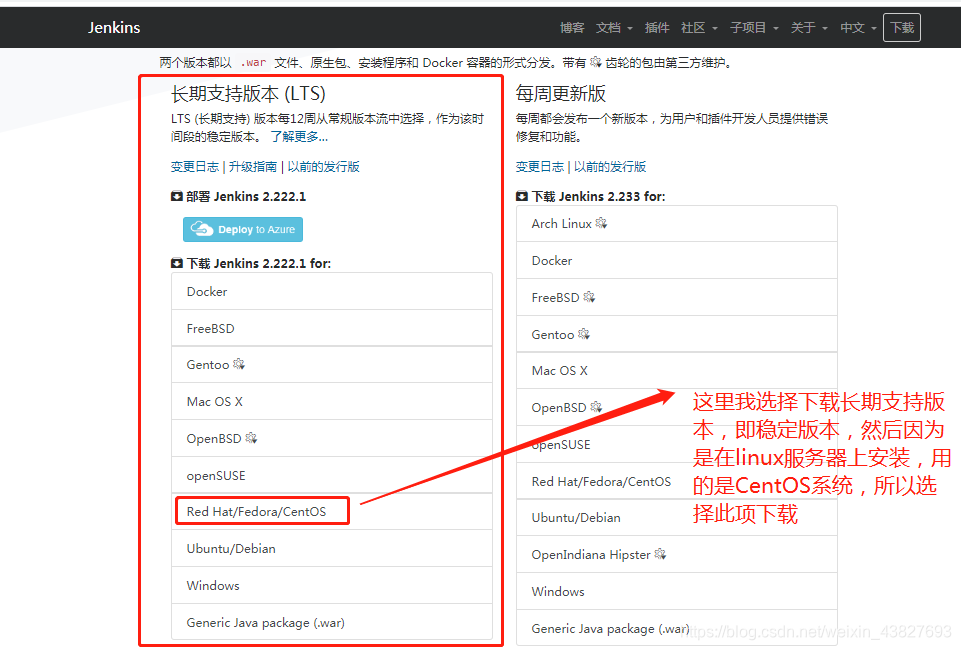Click download icon before 下载 Jenkins 2.222.1

[175, 263]
